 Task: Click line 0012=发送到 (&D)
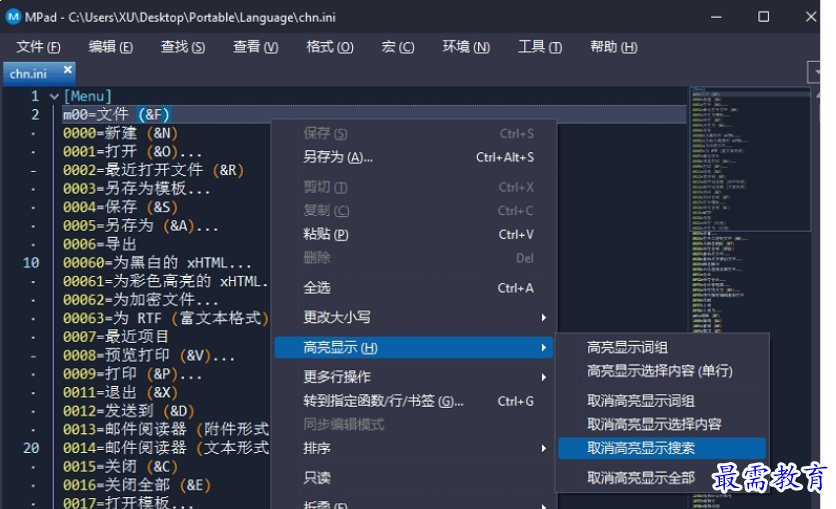tap(128, 411)
